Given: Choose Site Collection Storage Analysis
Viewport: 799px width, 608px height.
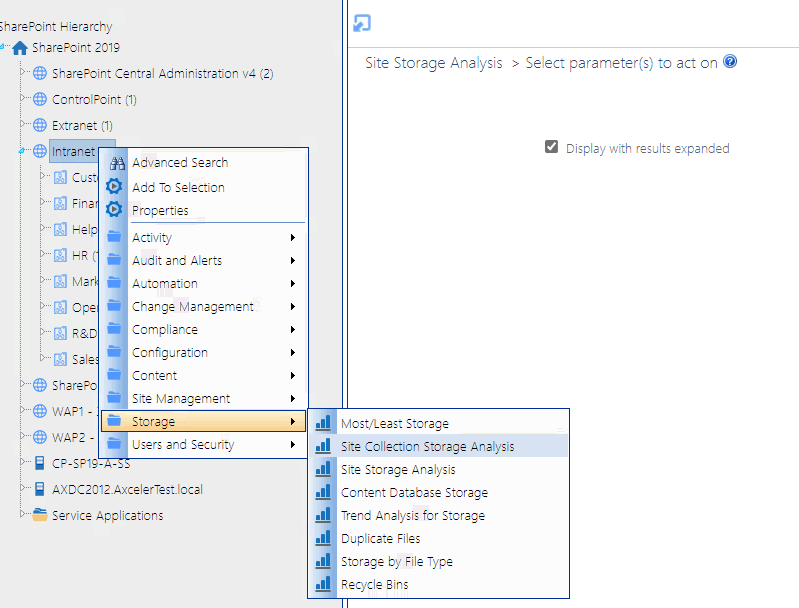Looking at the screenshot, I should [x=439, y=446].
